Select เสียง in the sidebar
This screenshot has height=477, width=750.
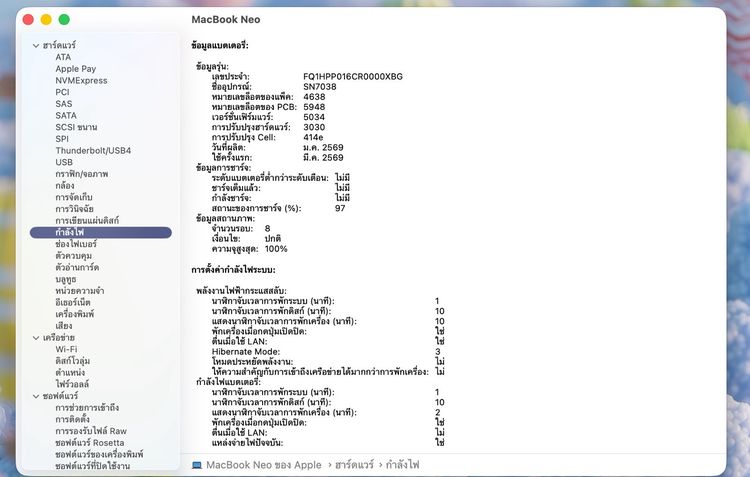point(64,326)
